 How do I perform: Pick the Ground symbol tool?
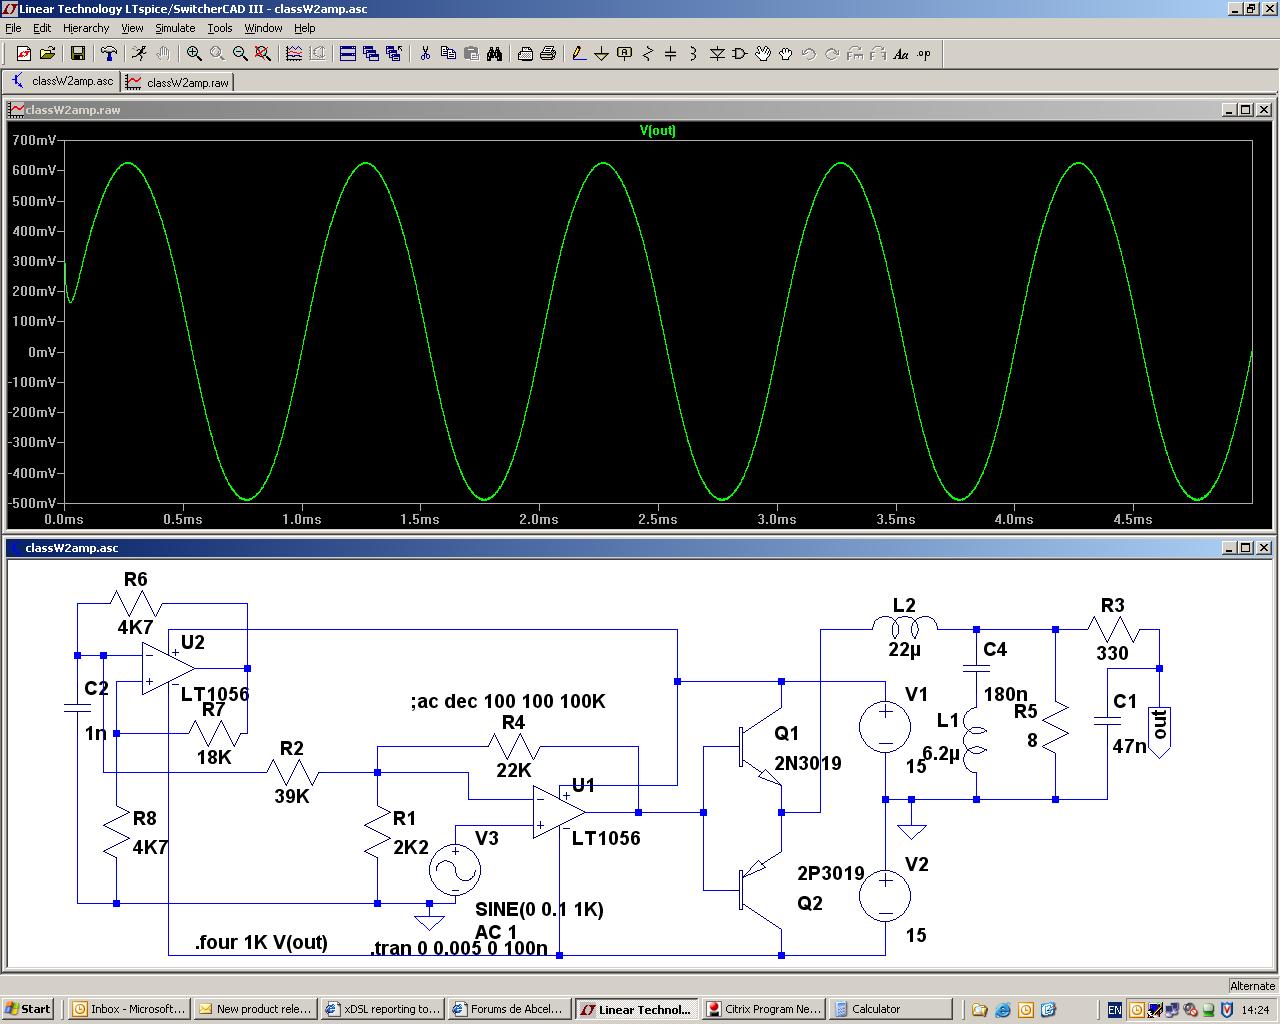point(601,54)
